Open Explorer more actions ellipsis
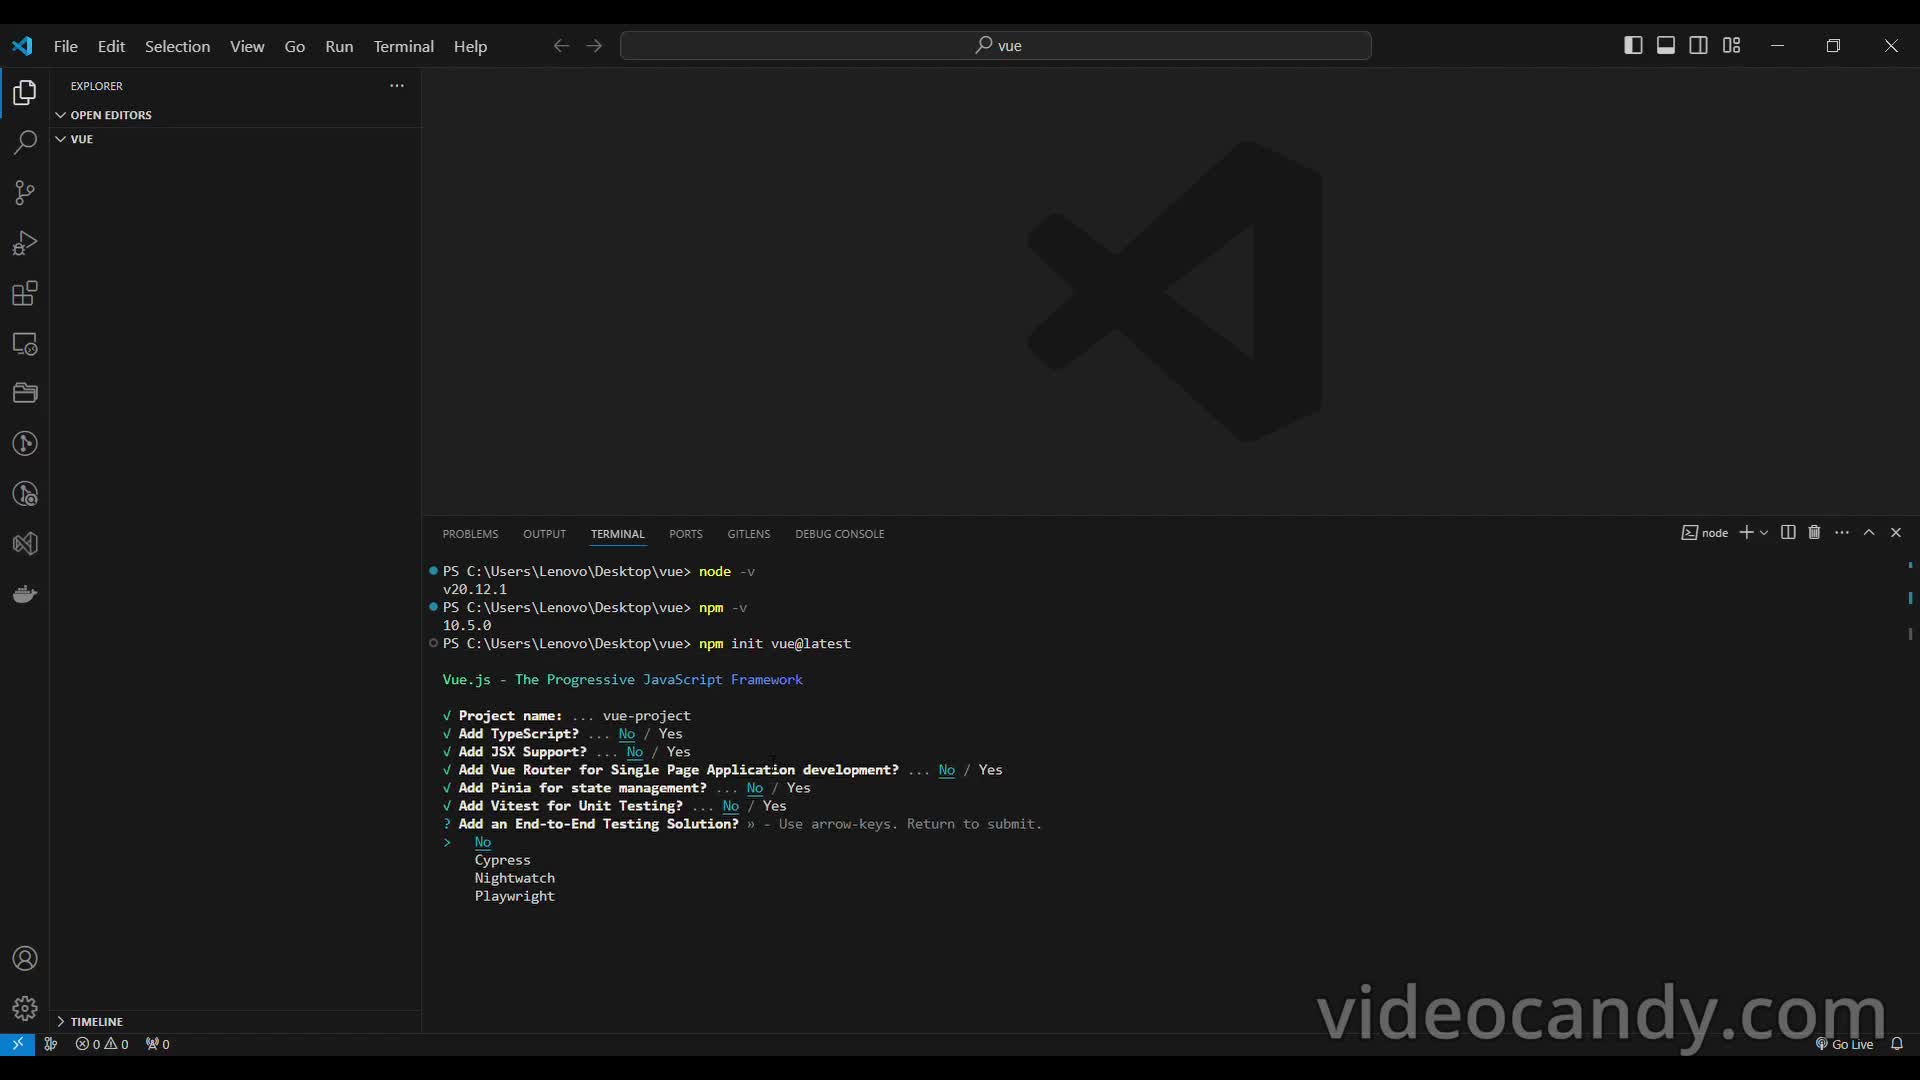Screen dimensions: 1920x1080 tap(397, 86)
